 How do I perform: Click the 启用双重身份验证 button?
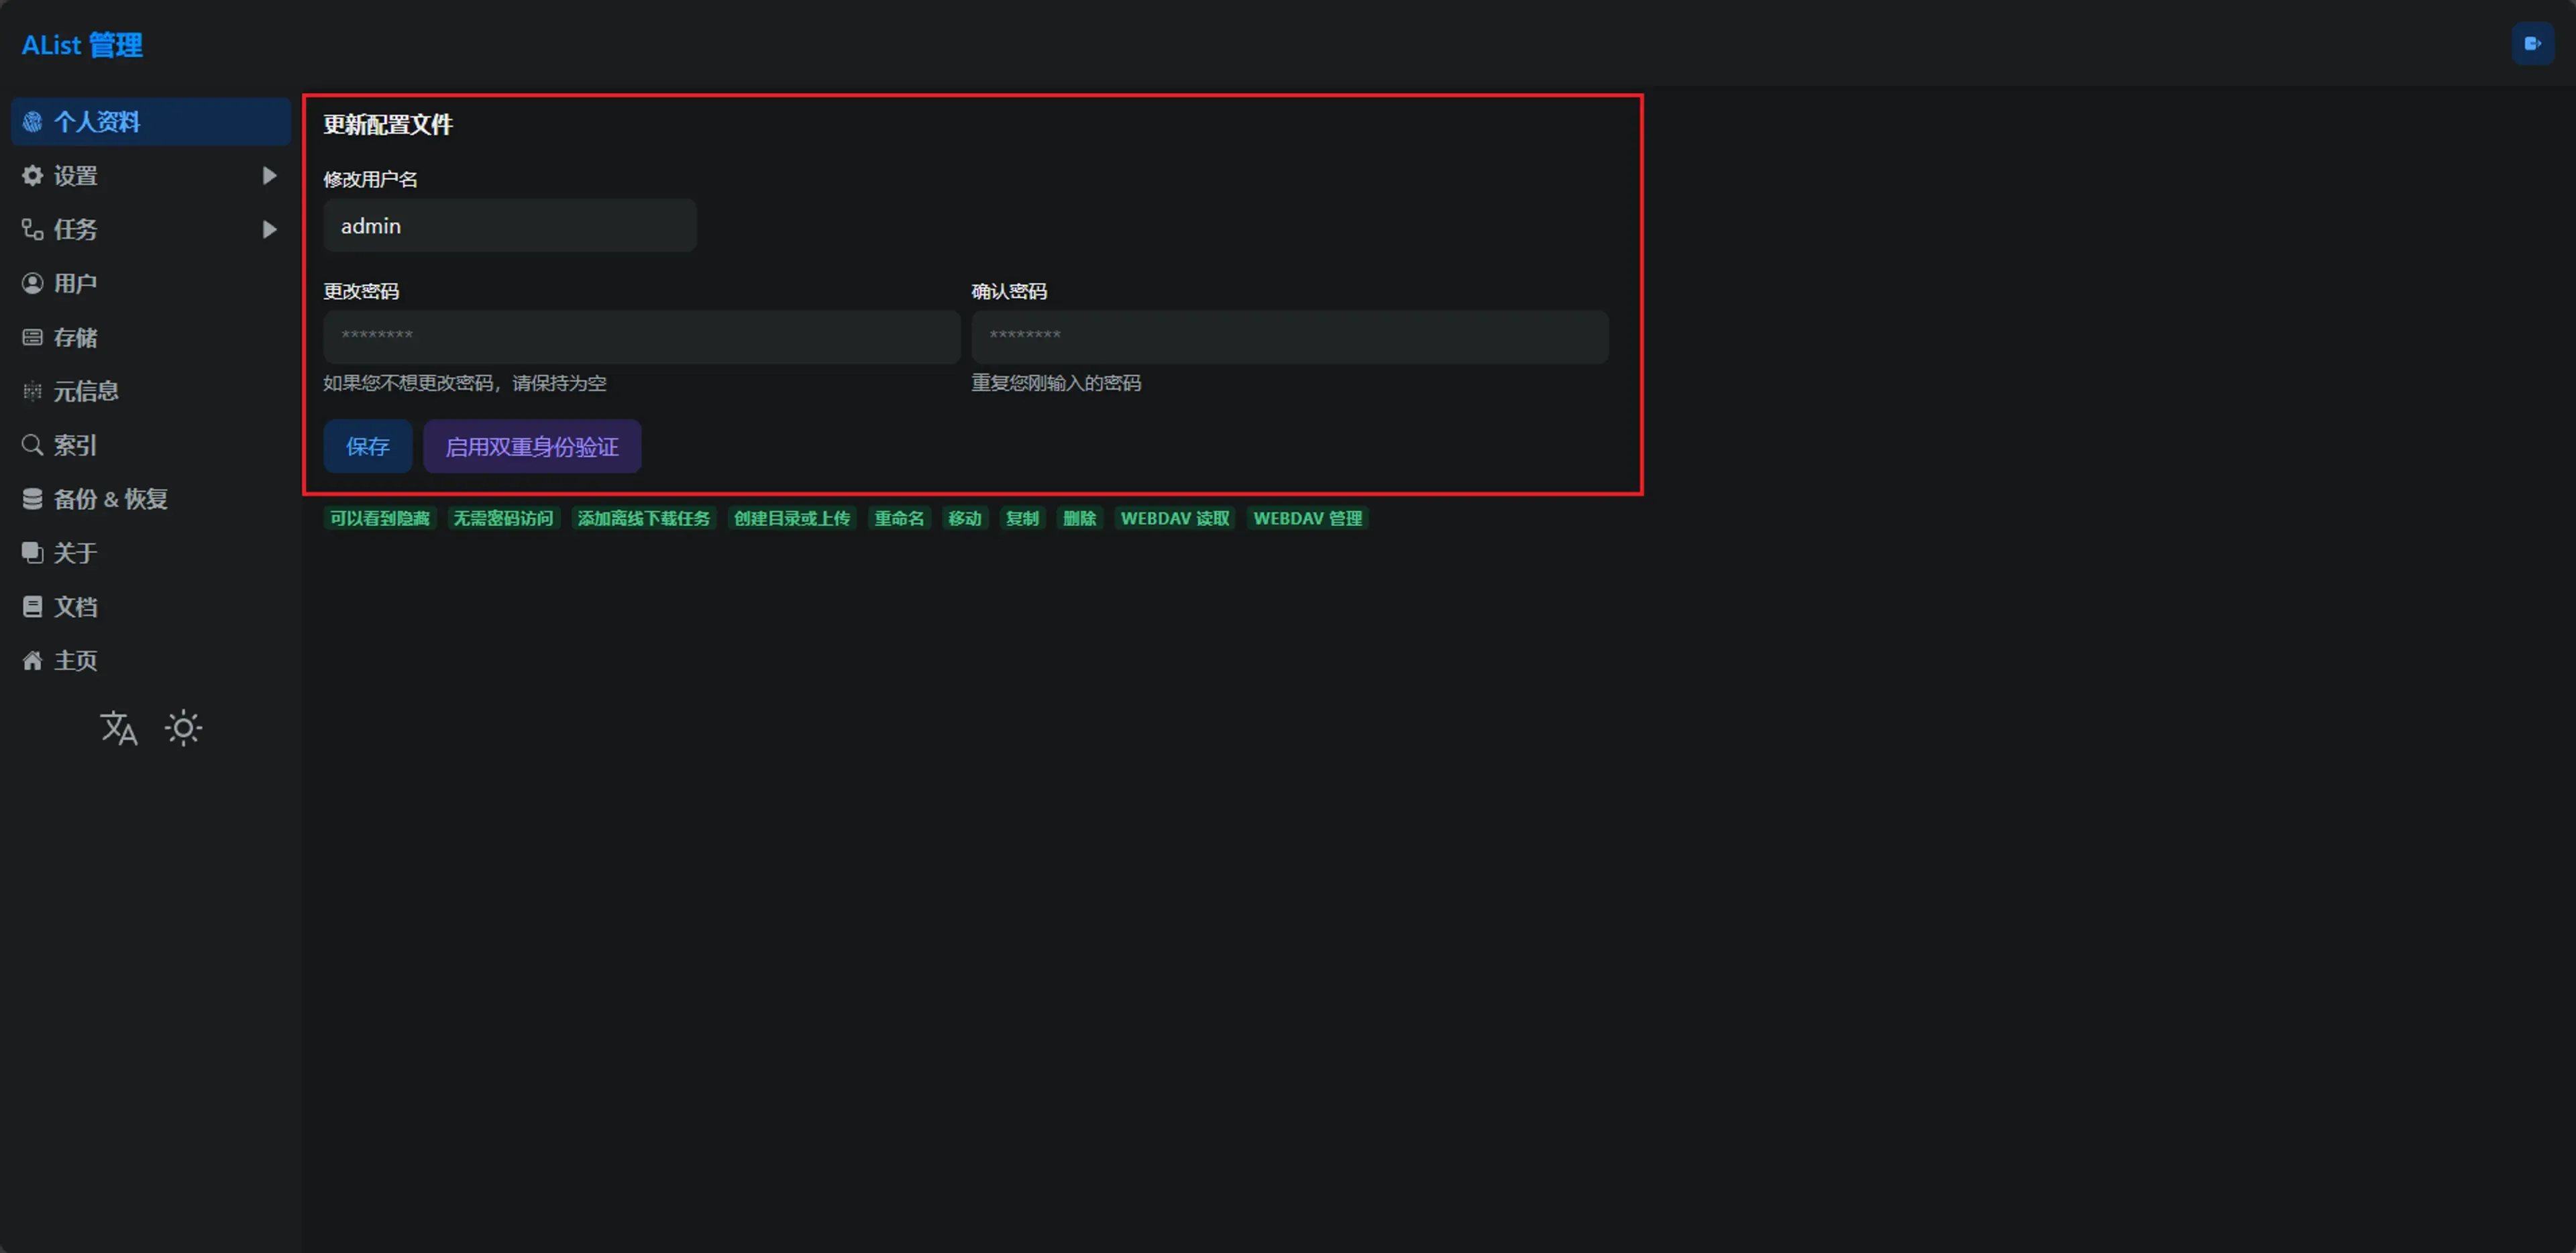click(x=531, y=447)
